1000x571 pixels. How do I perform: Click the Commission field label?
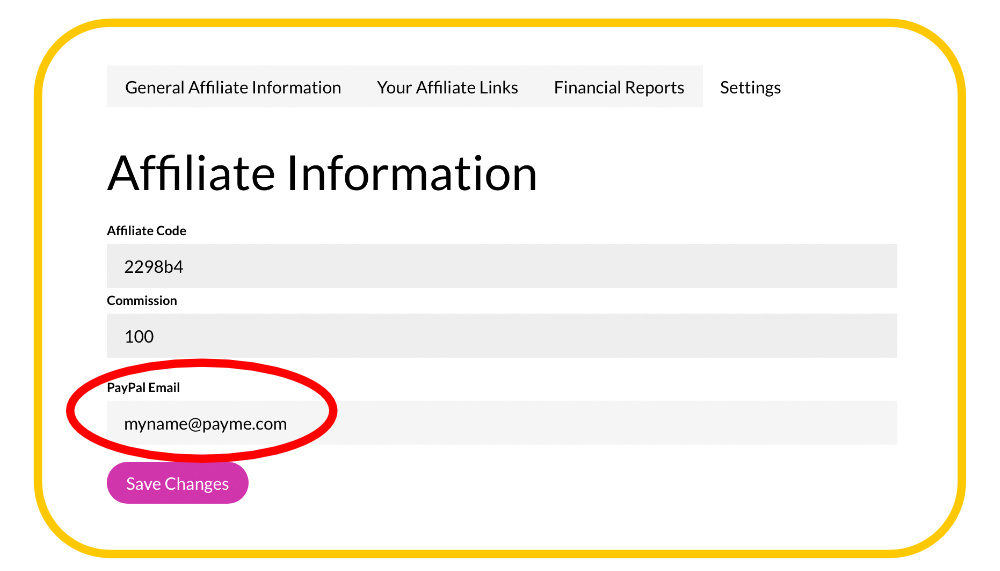click(142, 300)
